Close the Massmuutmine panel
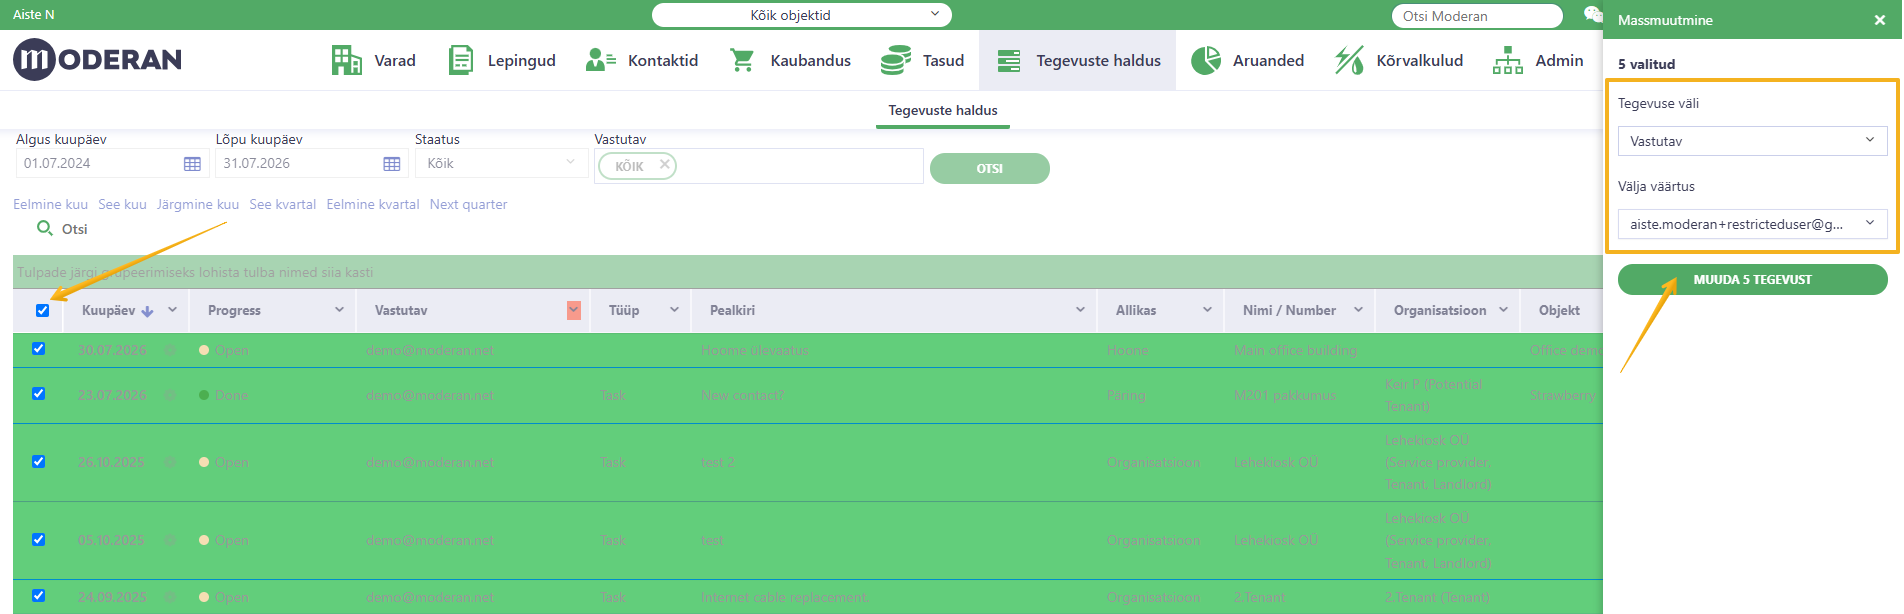This screenshot has width=1904, height=614. (x=1879, y=20)
